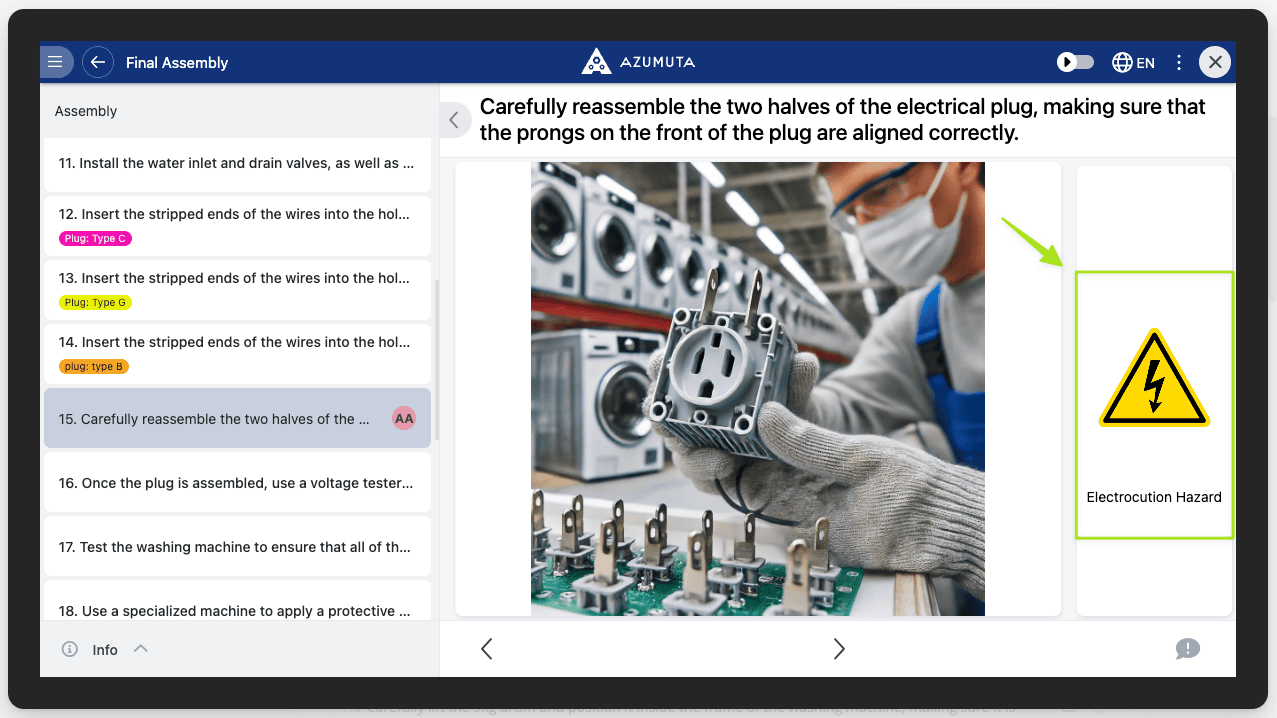Select step 12 with Plug: Type C
1277x718 pixels.
[237, 214]
